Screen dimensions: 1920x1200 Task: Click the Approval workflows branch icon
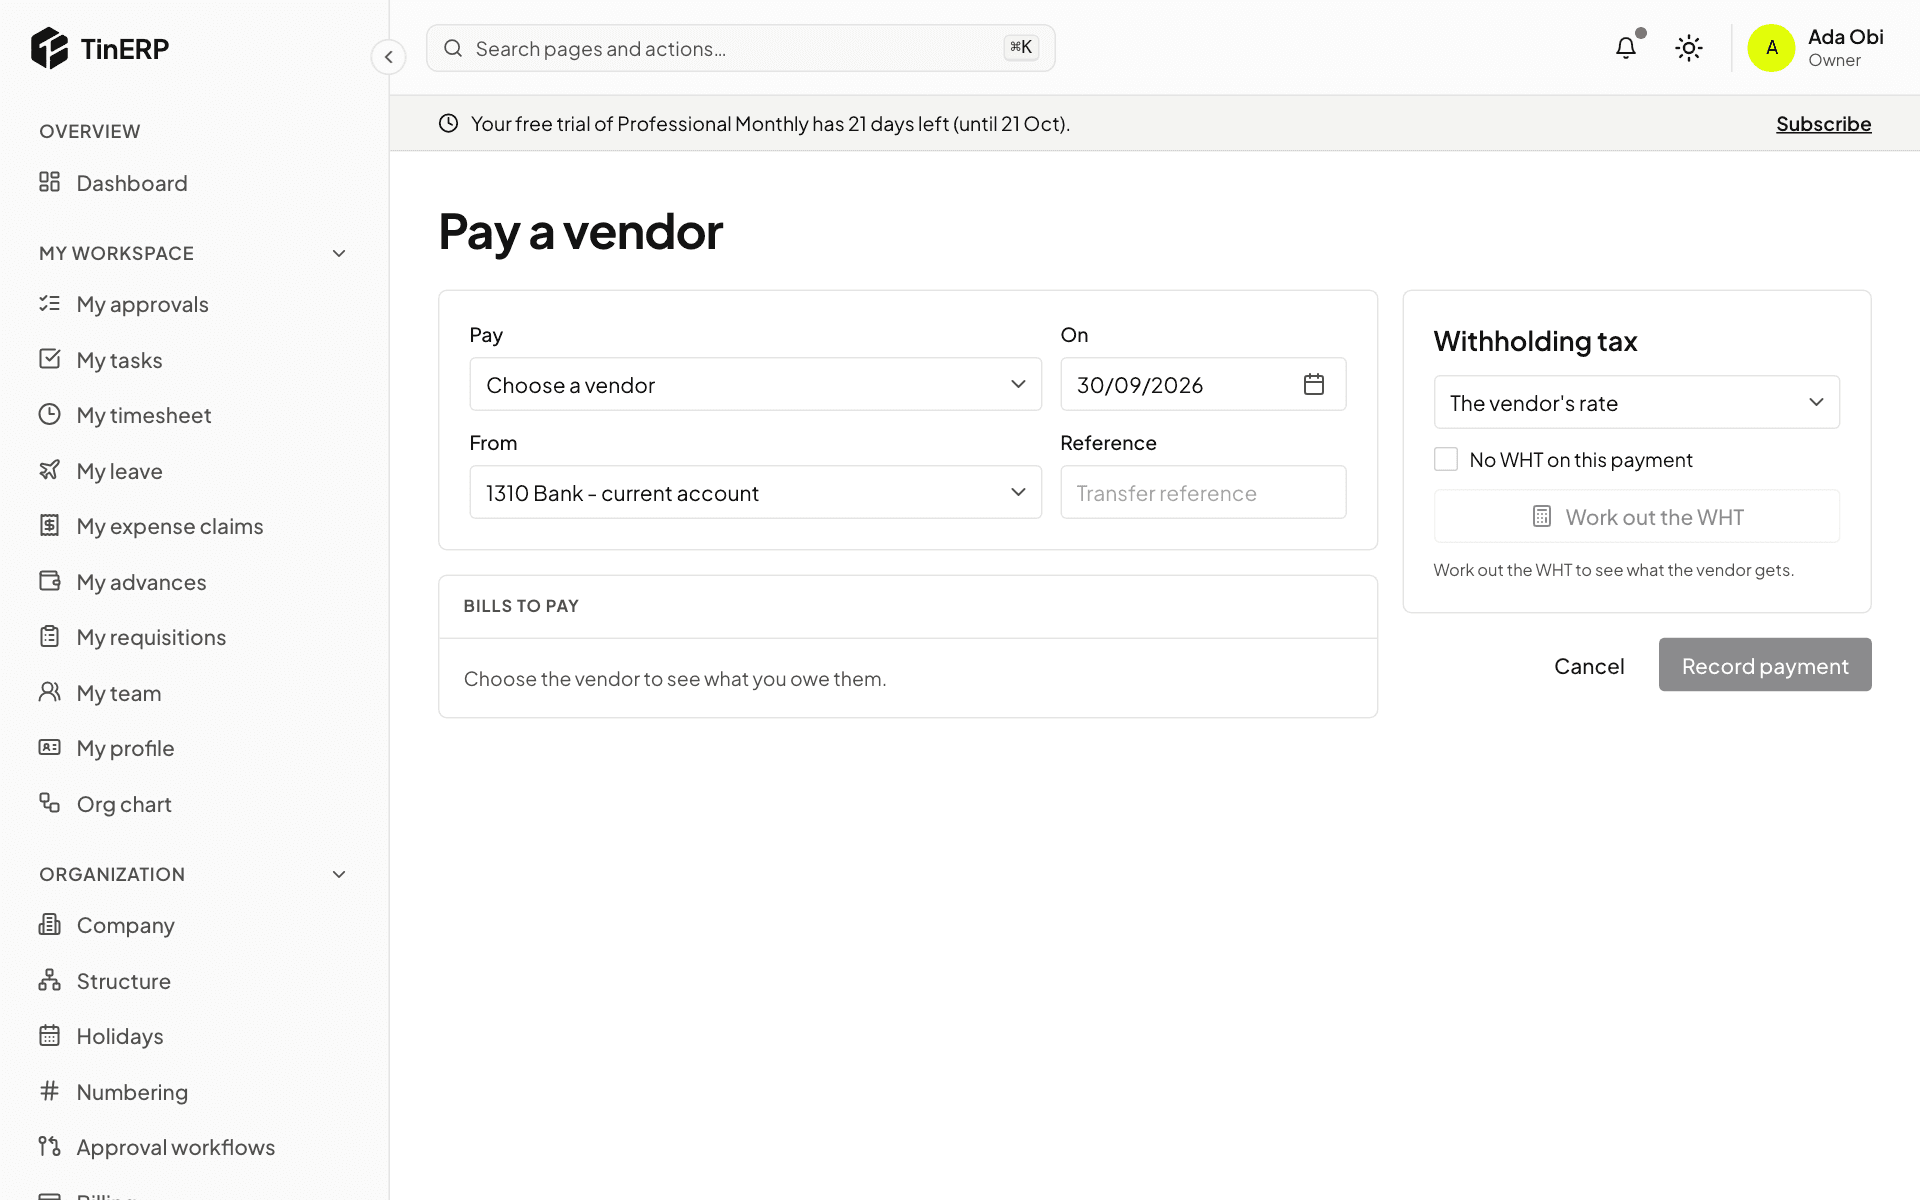(x=49, y=1146)
